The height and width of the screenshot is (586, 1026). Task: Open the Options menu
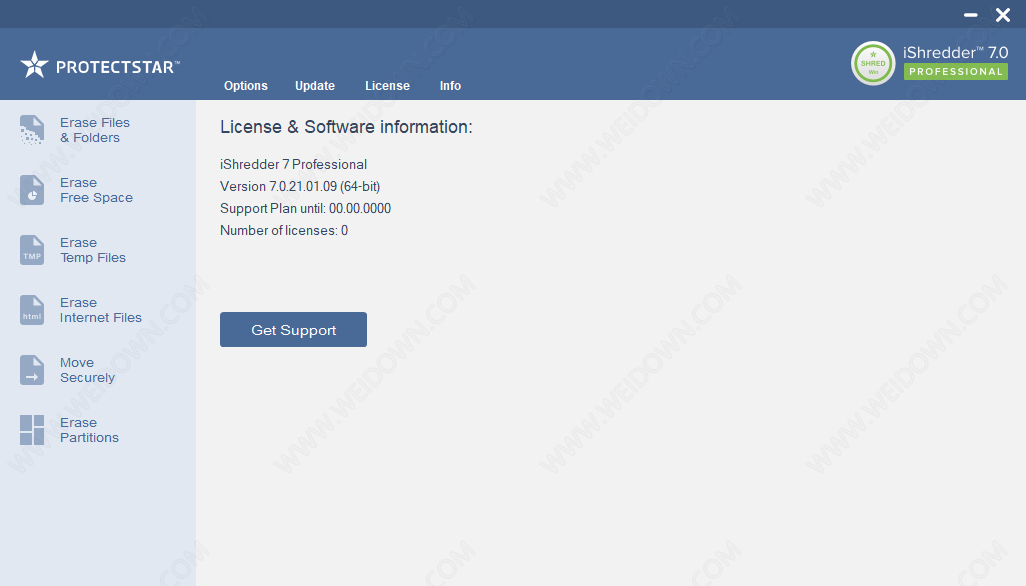245,86
